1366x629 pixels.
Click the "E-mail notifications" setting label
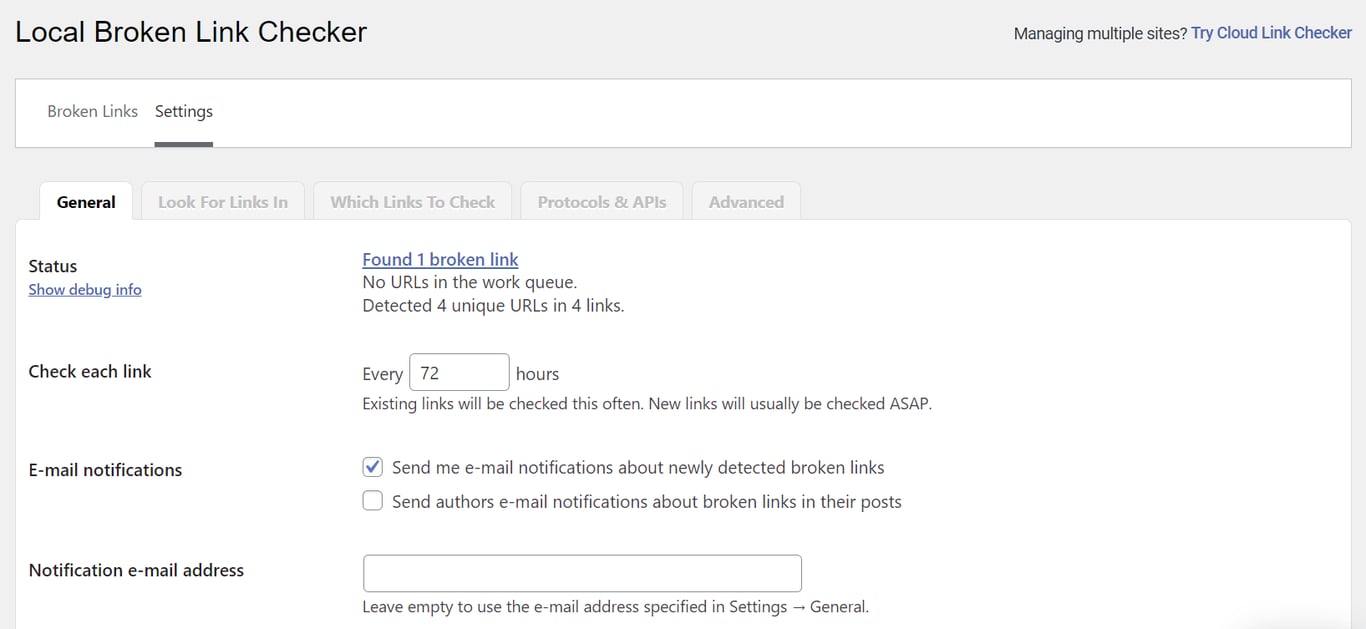[104, 469]
